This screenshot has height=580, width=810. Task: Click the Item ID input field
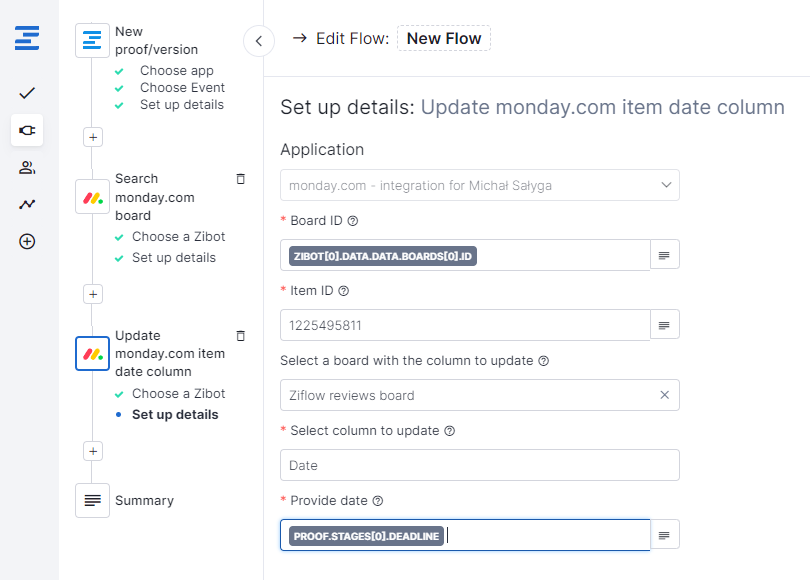(x=464, y=325)
